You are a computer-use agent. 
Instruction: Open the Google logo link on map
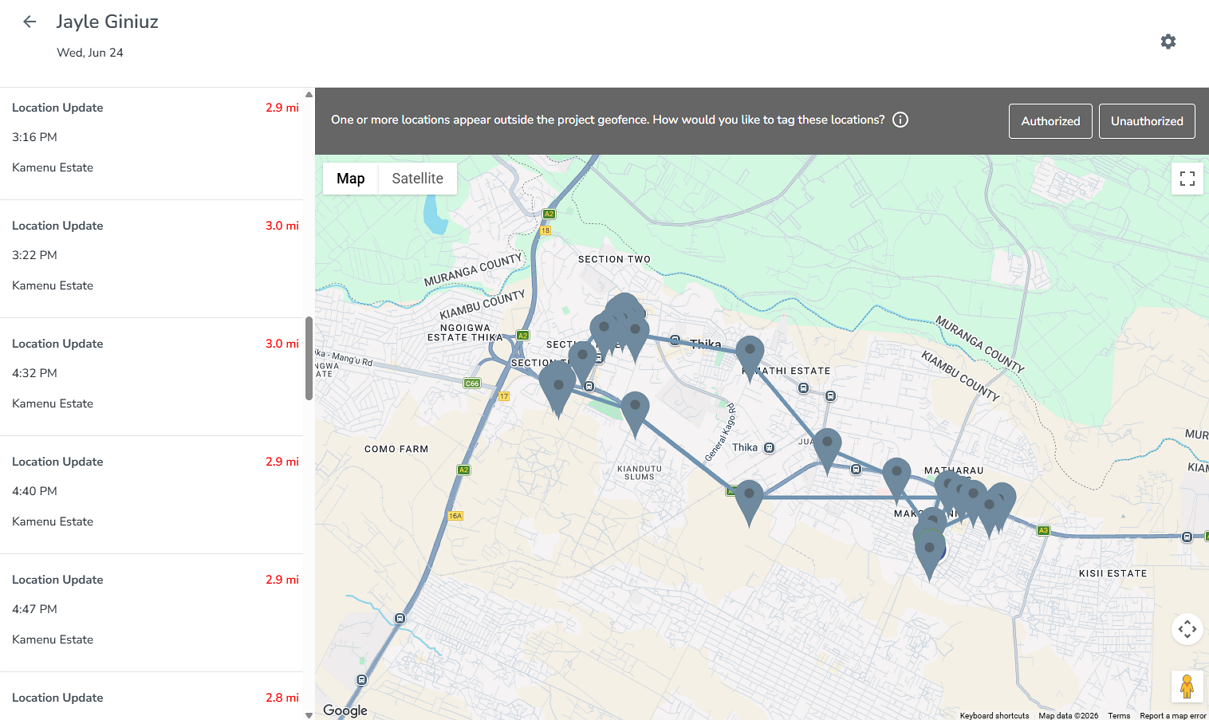(345, 710)
